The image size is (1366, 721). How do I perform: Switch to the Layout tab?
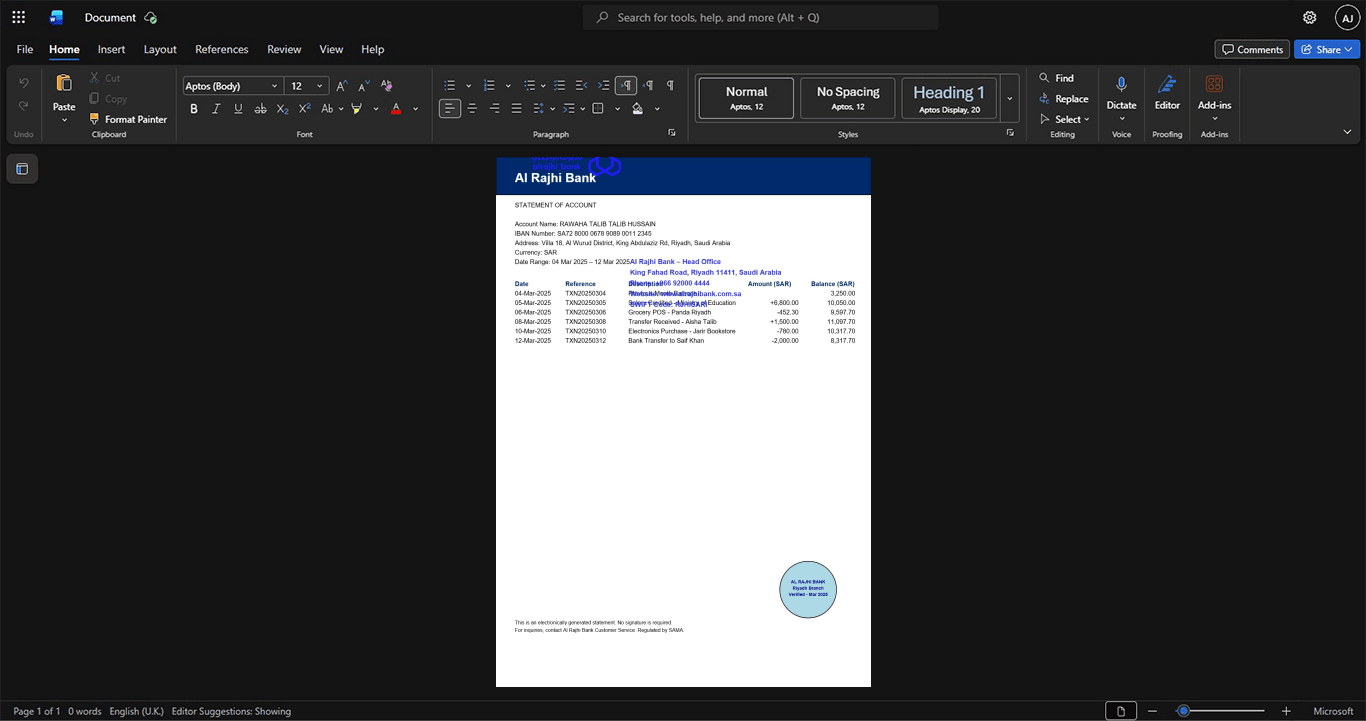pyautogui.click(x=160, y=49)
